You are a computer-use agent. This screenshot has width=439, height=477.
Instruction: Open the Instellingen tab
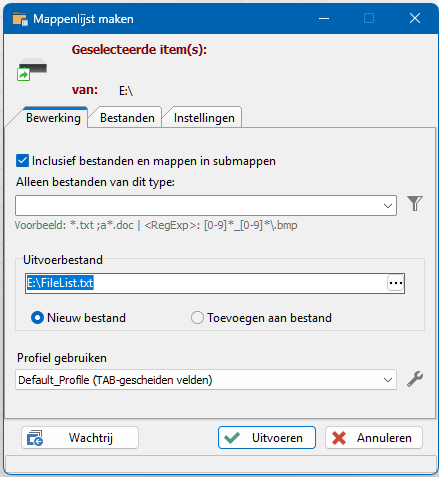click(204, 118)
